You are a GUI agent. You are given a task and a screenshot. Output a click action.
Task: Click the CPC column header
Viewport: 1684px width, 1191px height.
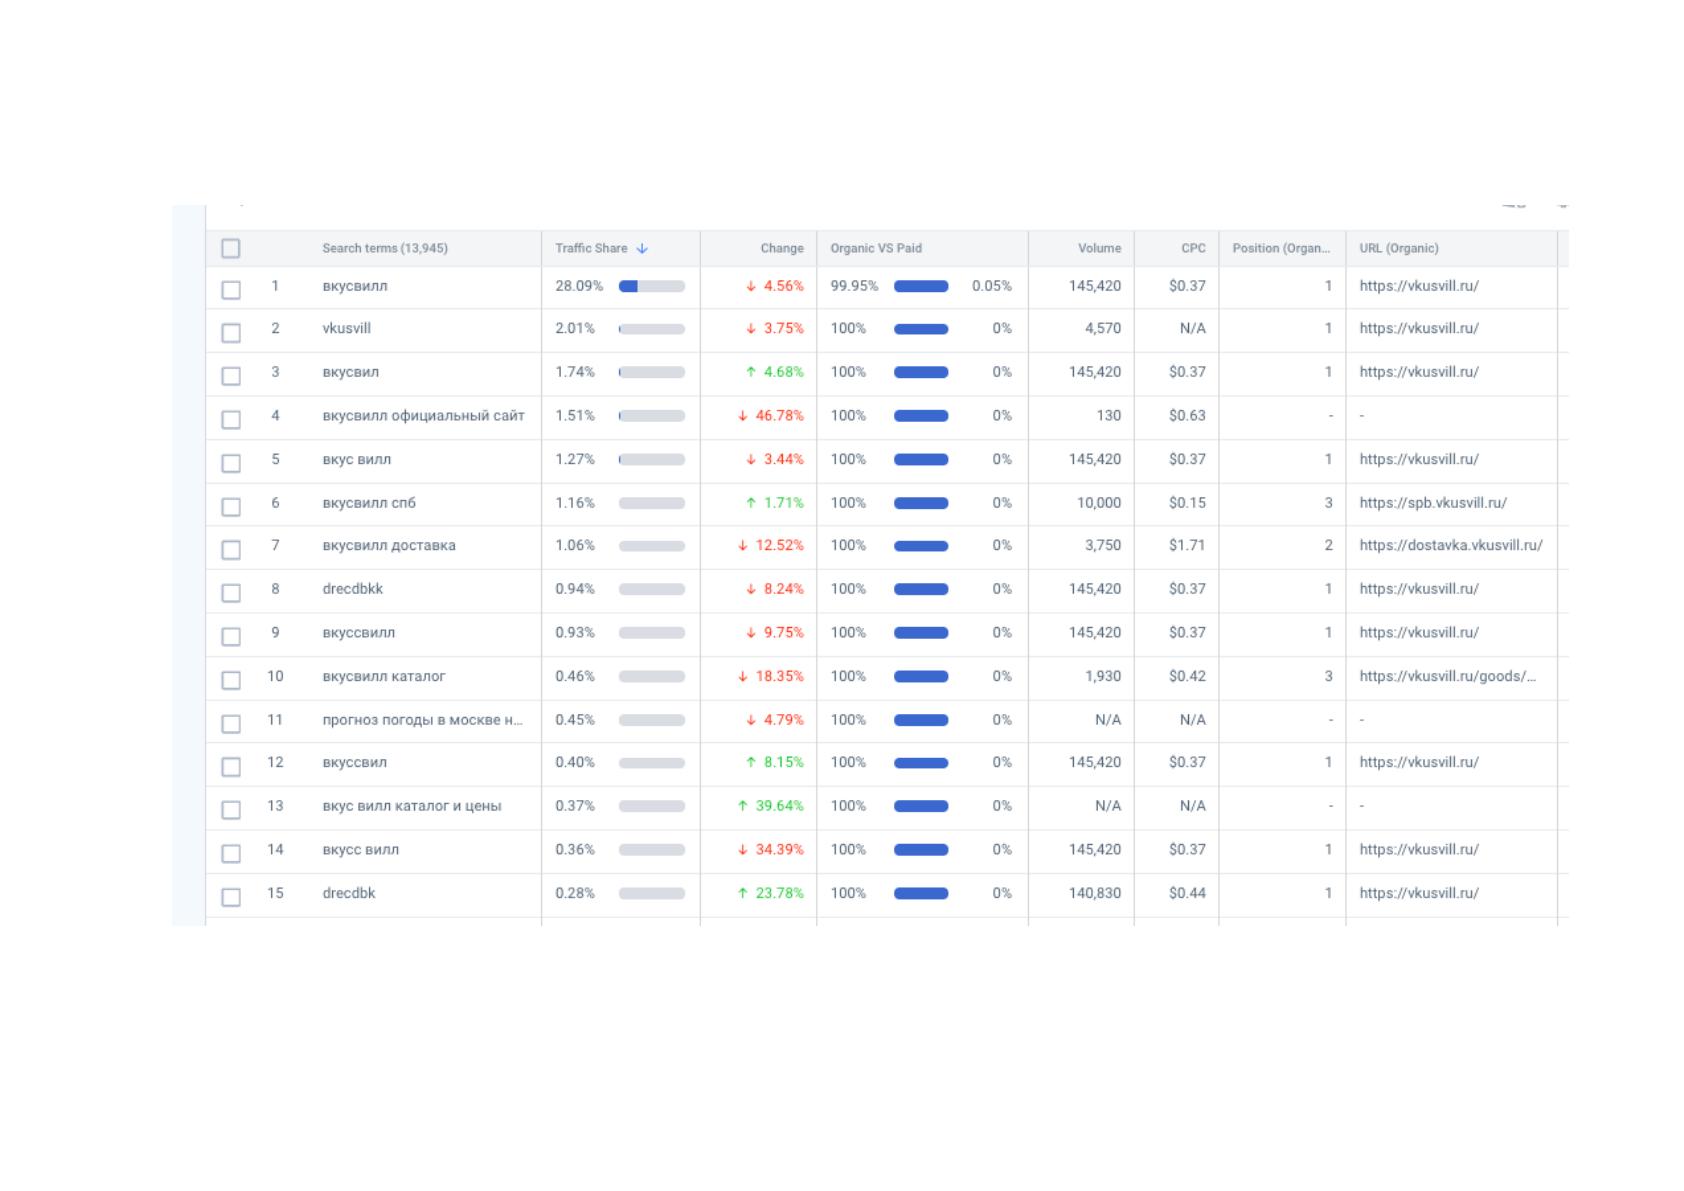1193,249
